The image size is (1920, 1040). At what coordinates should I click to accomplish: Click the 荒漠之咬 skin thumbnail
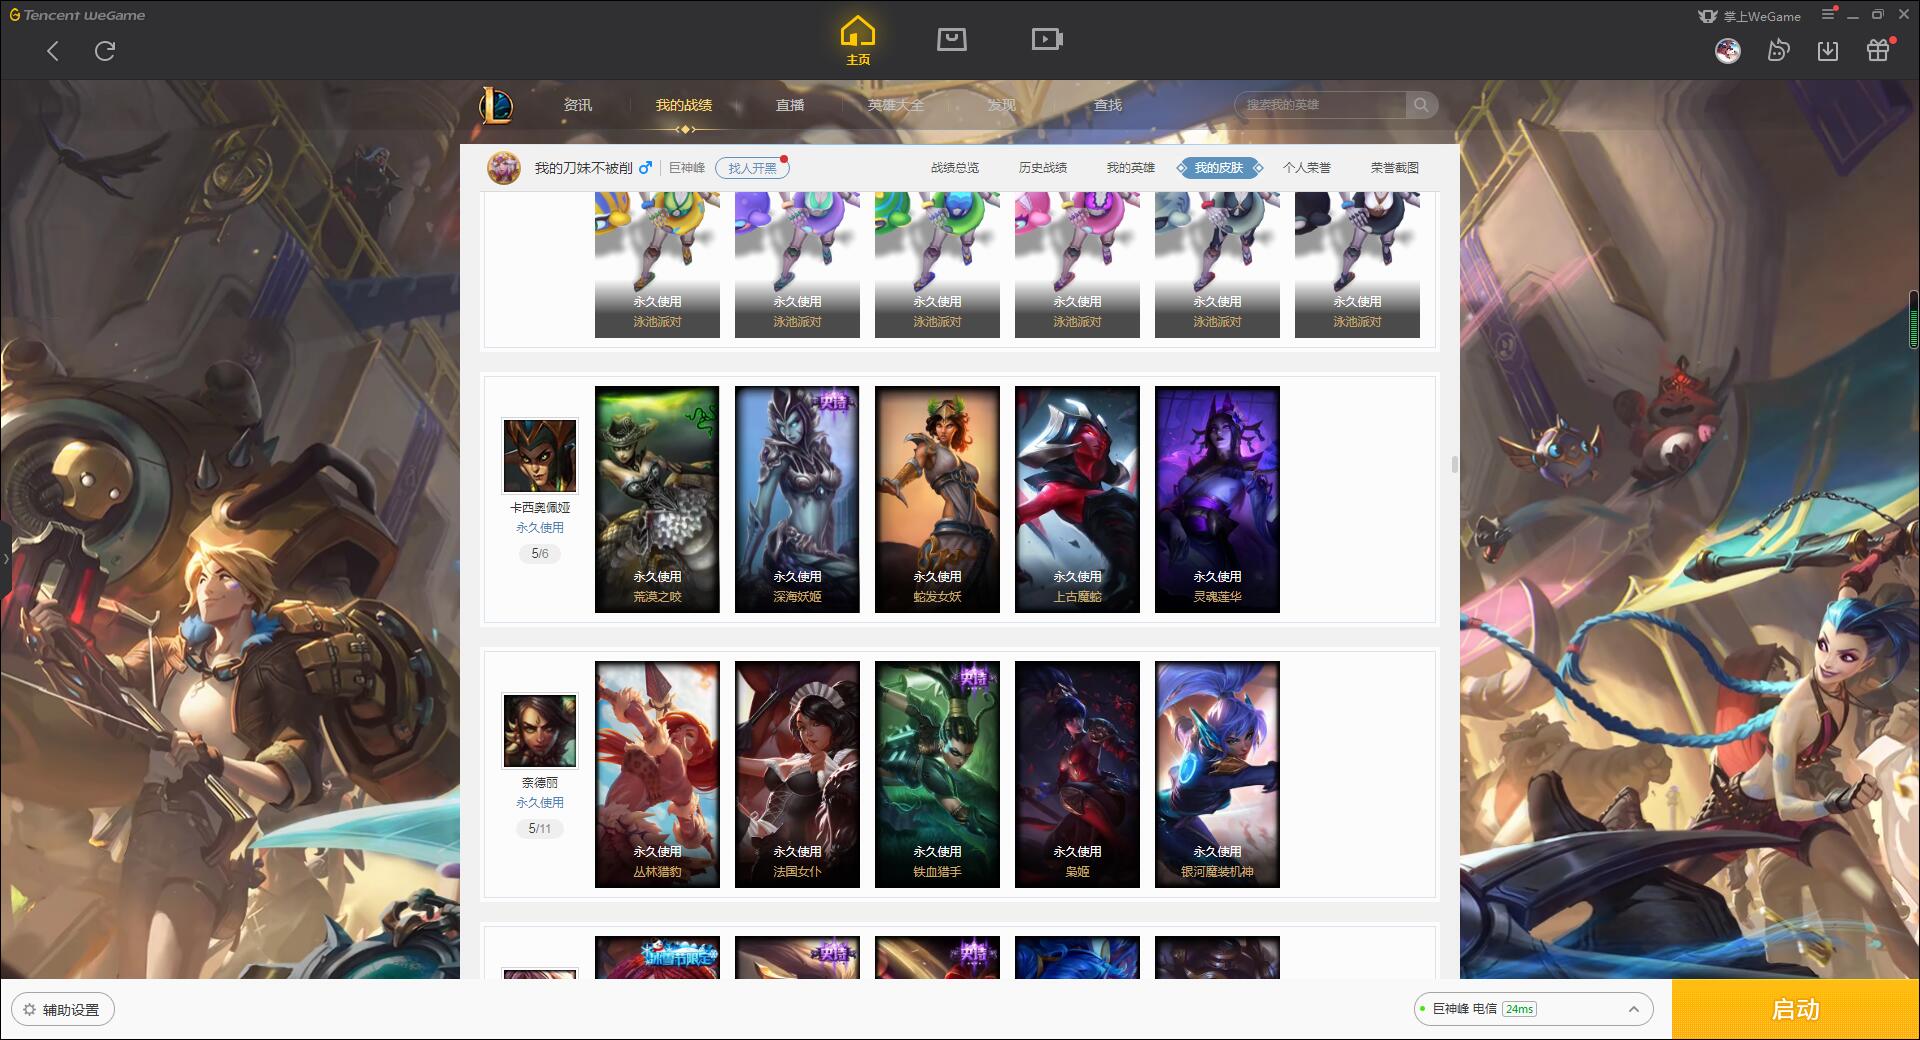click(657, 499)
